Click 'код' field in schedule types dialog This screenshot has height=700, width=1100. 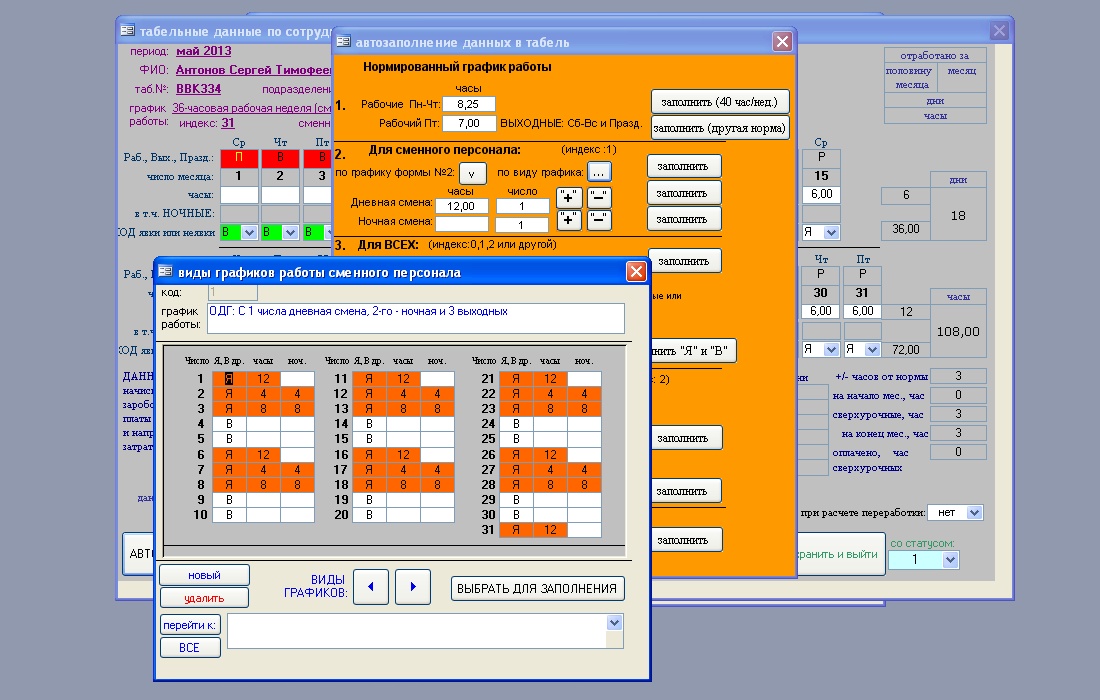[x=233, y=292]
